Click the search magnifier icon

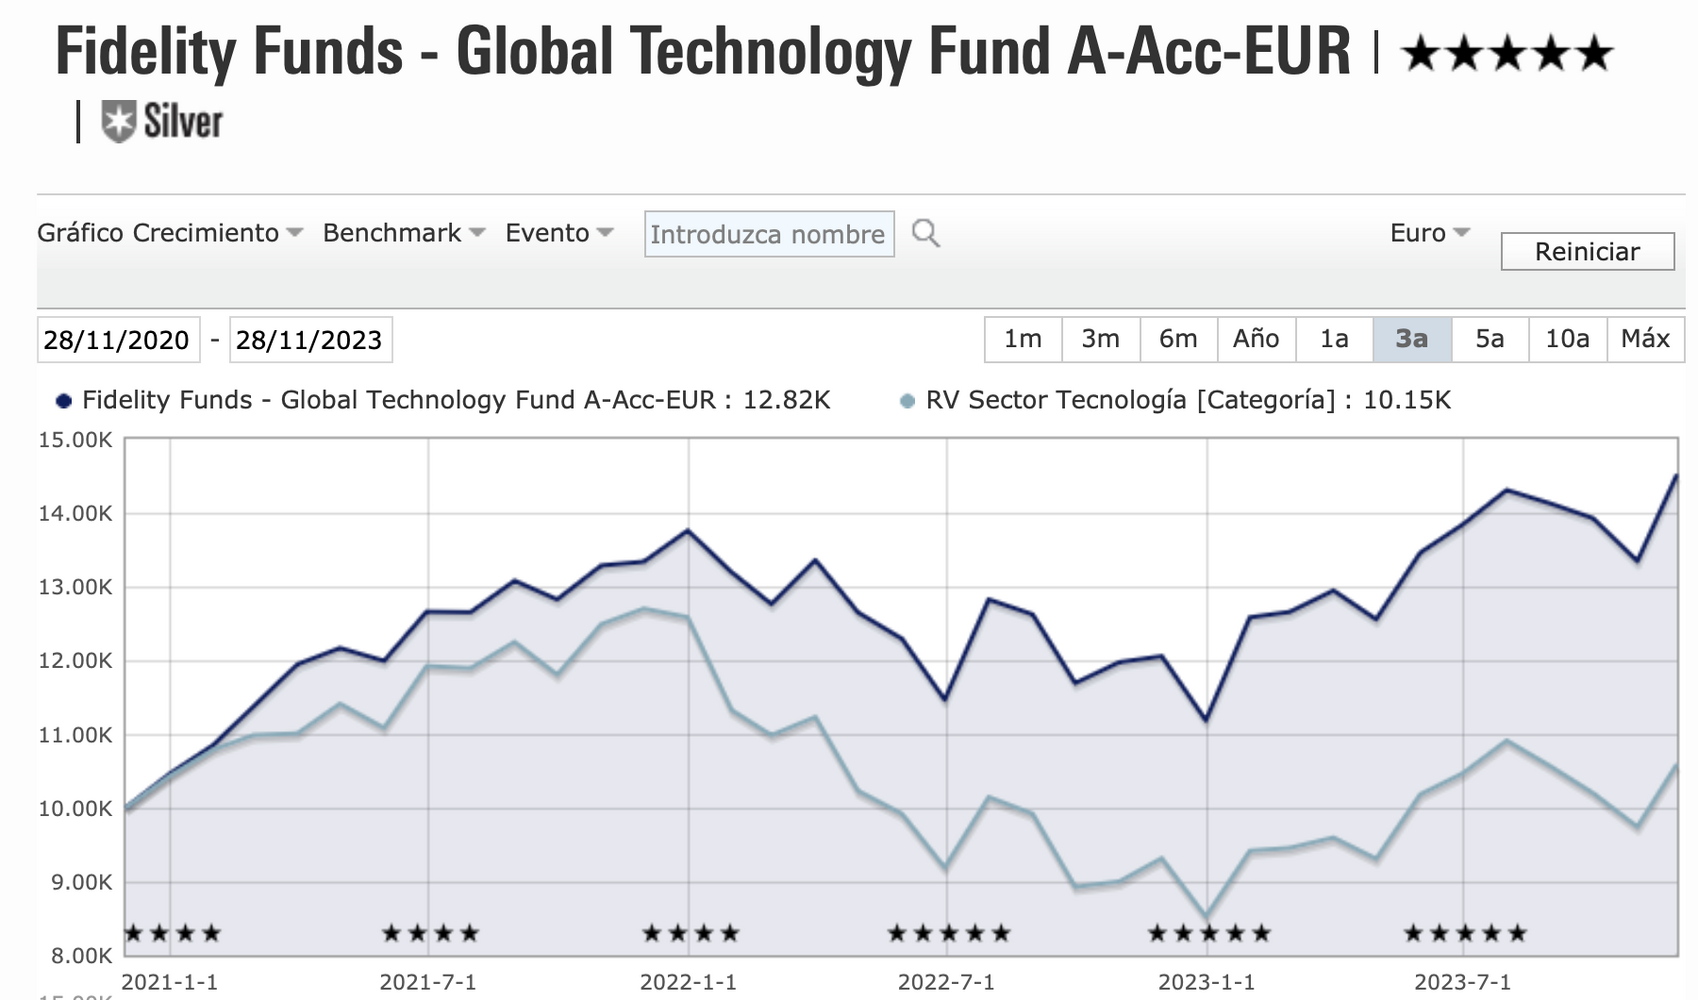(x=925, y=234)
